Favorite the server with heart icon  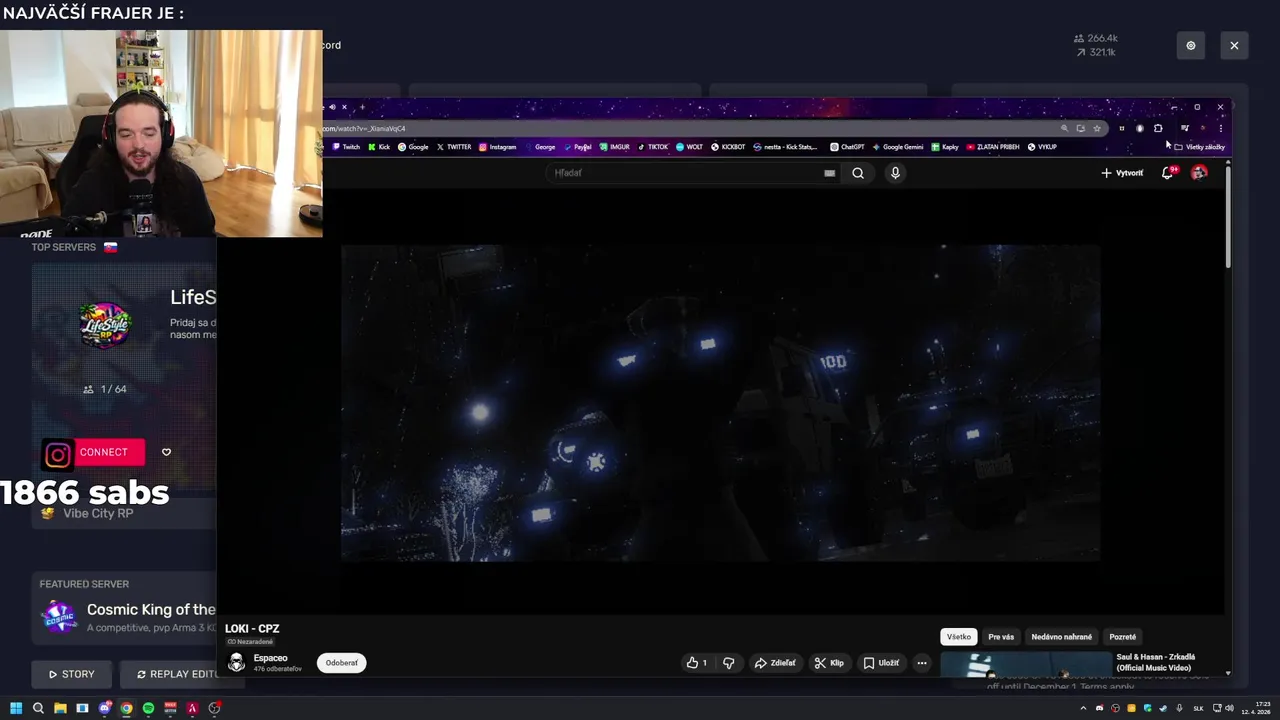pyautogui.click(x=166, y=452)
